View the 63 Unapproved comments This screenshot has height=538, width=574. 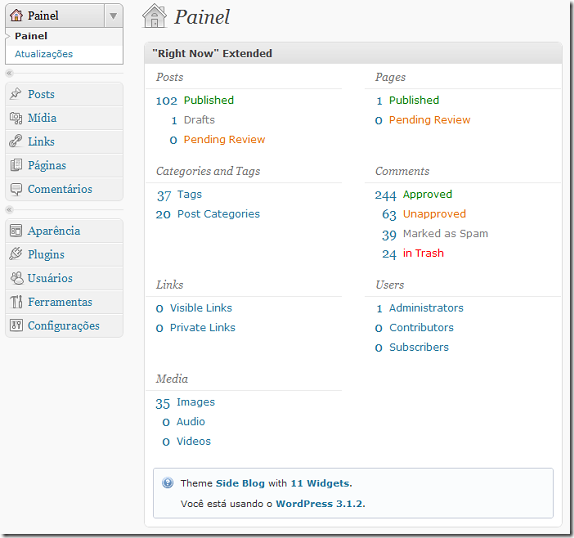click(424, 214)
